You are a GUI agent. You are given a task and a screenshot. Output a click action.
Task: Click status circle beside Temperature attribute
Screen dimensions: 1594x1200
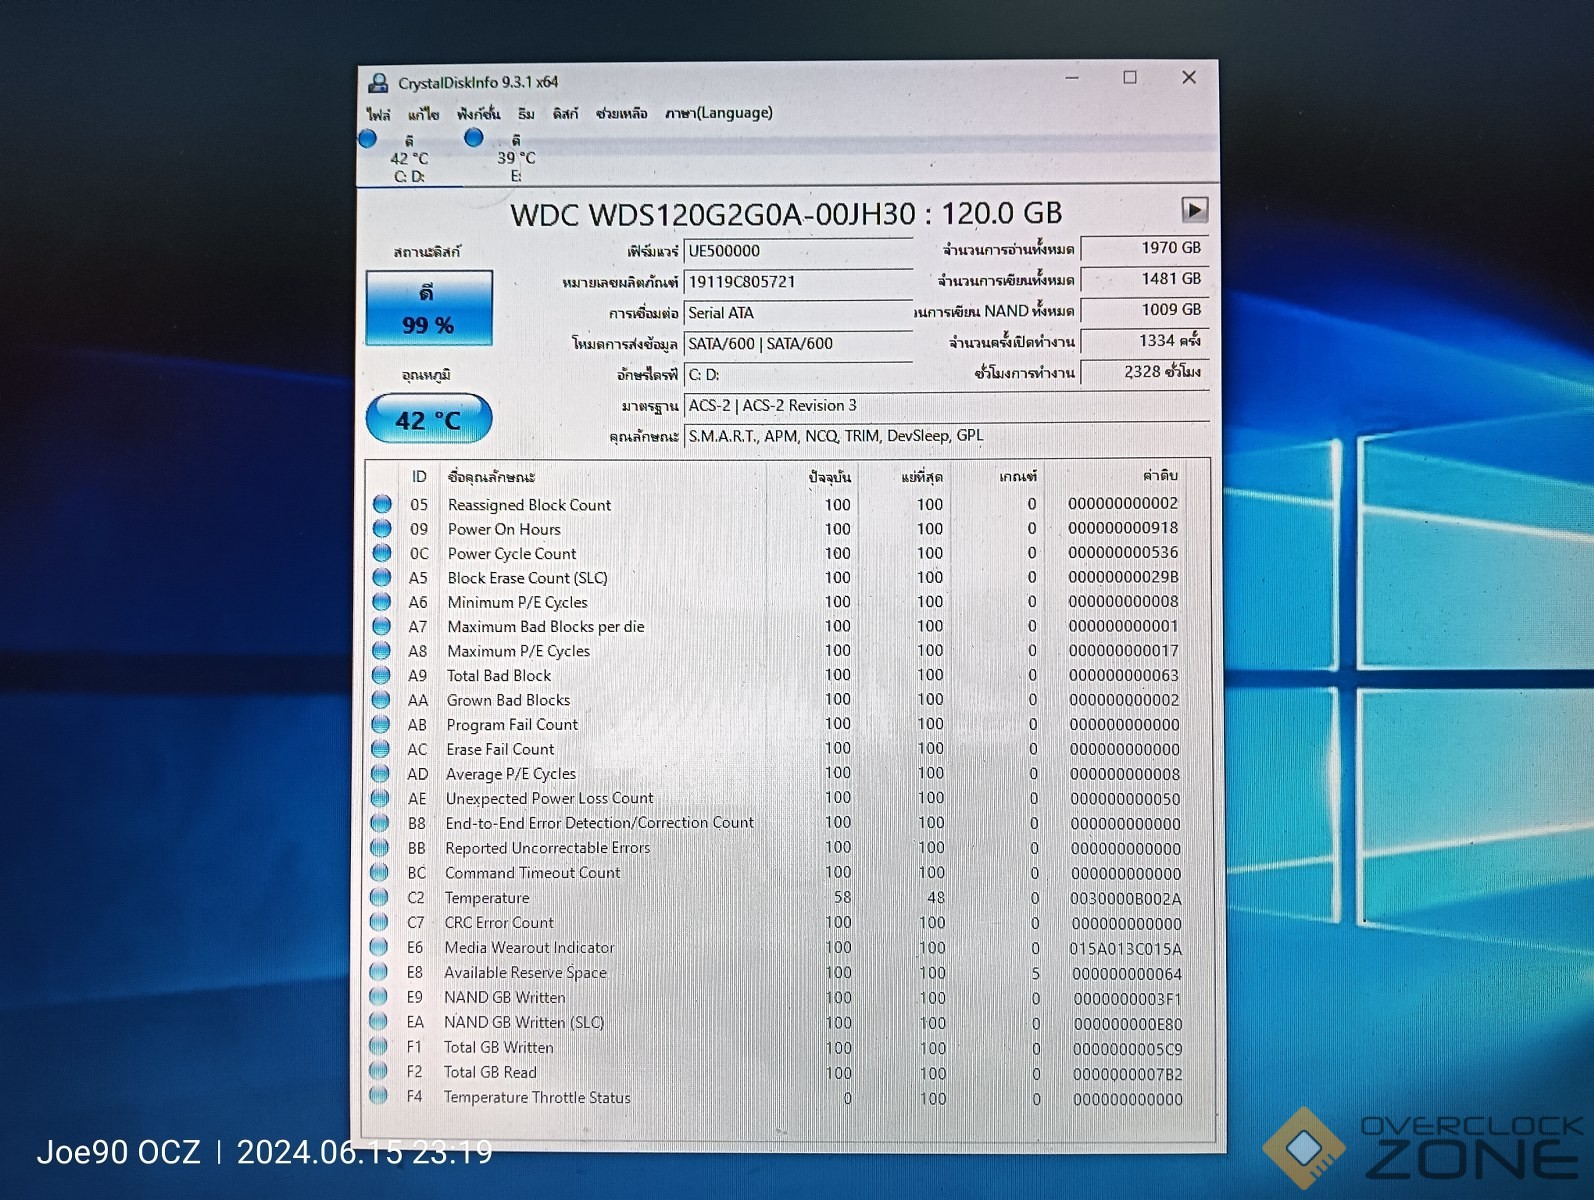(x=379, y=897)
